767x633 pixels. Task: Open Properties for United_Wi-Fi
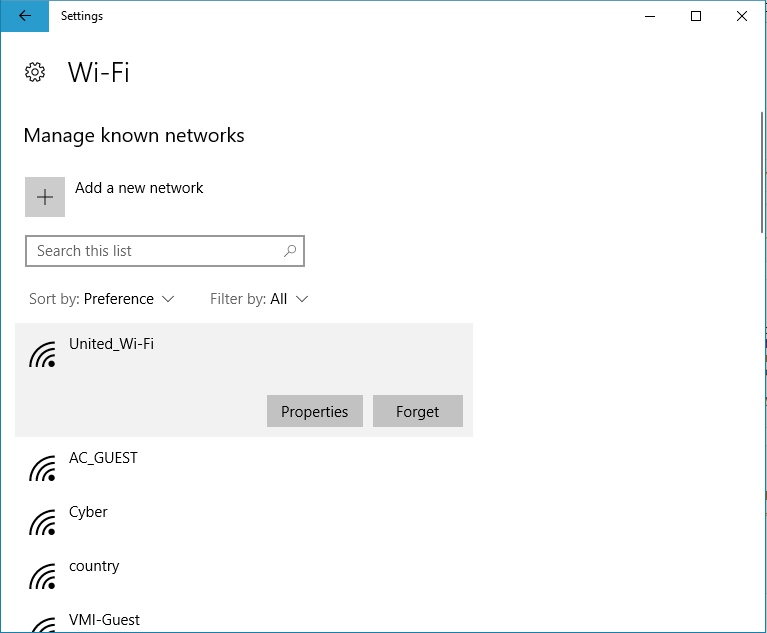315,411
